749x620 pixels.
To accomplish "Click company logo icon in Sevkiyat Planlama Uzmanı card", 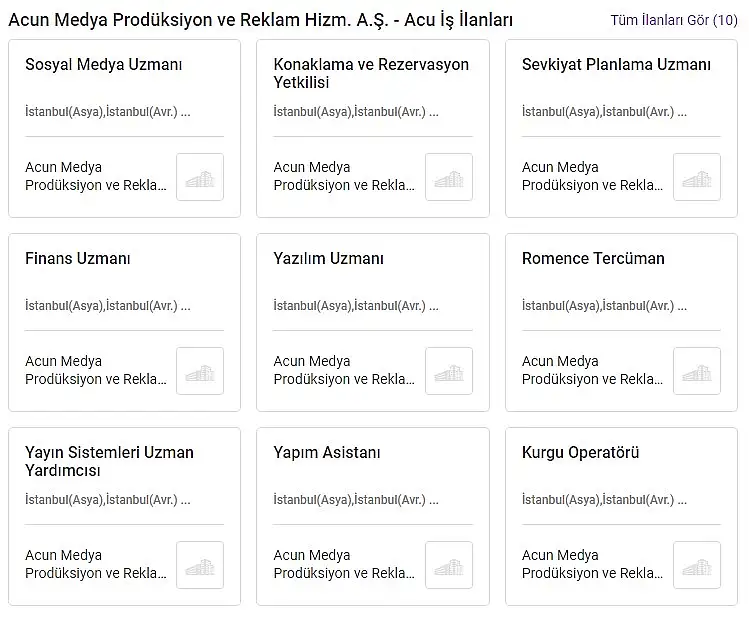I will [x=696, y=177].
